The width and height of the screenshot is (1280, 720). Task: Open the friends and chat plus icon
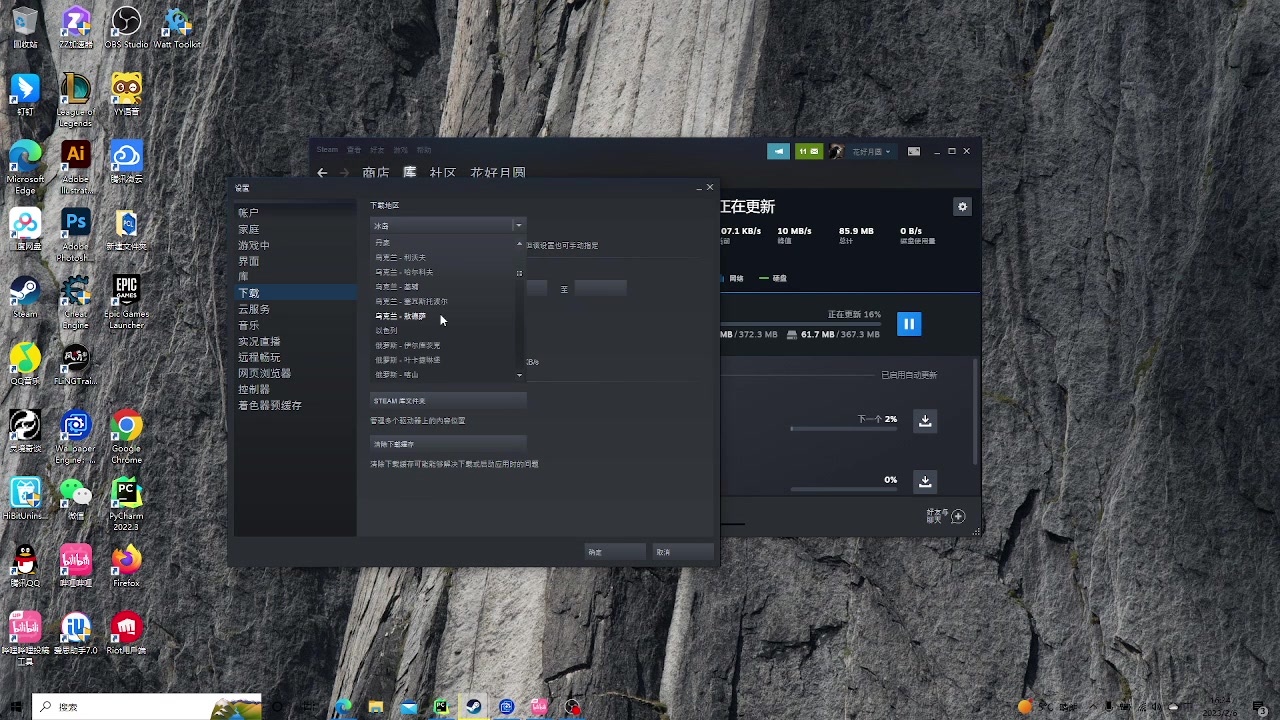click(x=958, y=516)
